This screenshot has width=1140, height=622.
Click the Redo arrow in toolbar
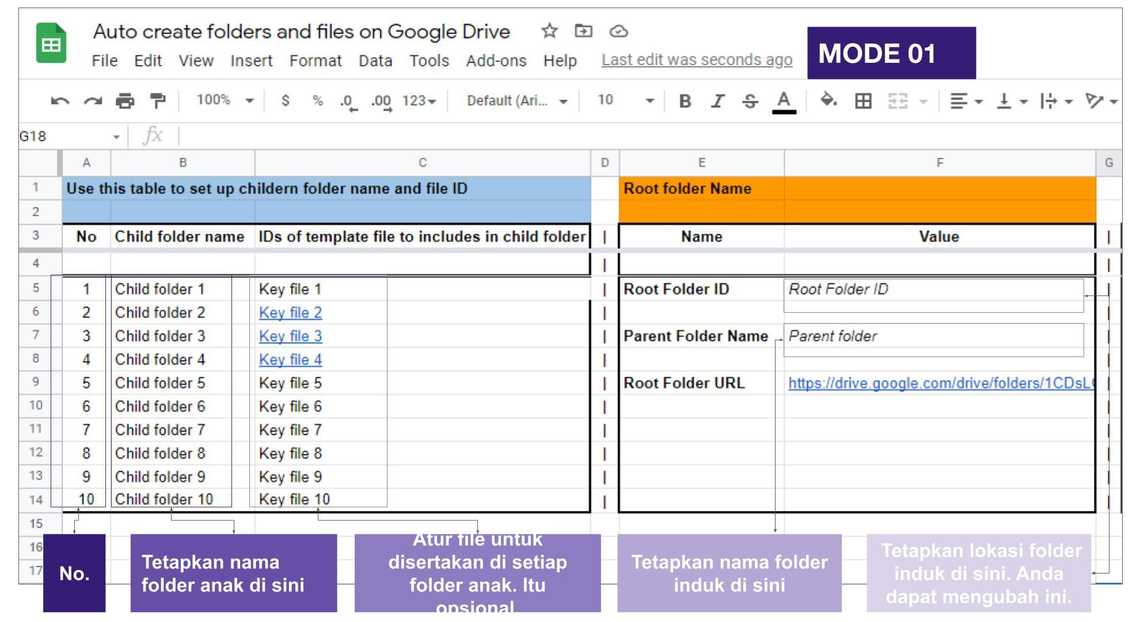(92, 101)
